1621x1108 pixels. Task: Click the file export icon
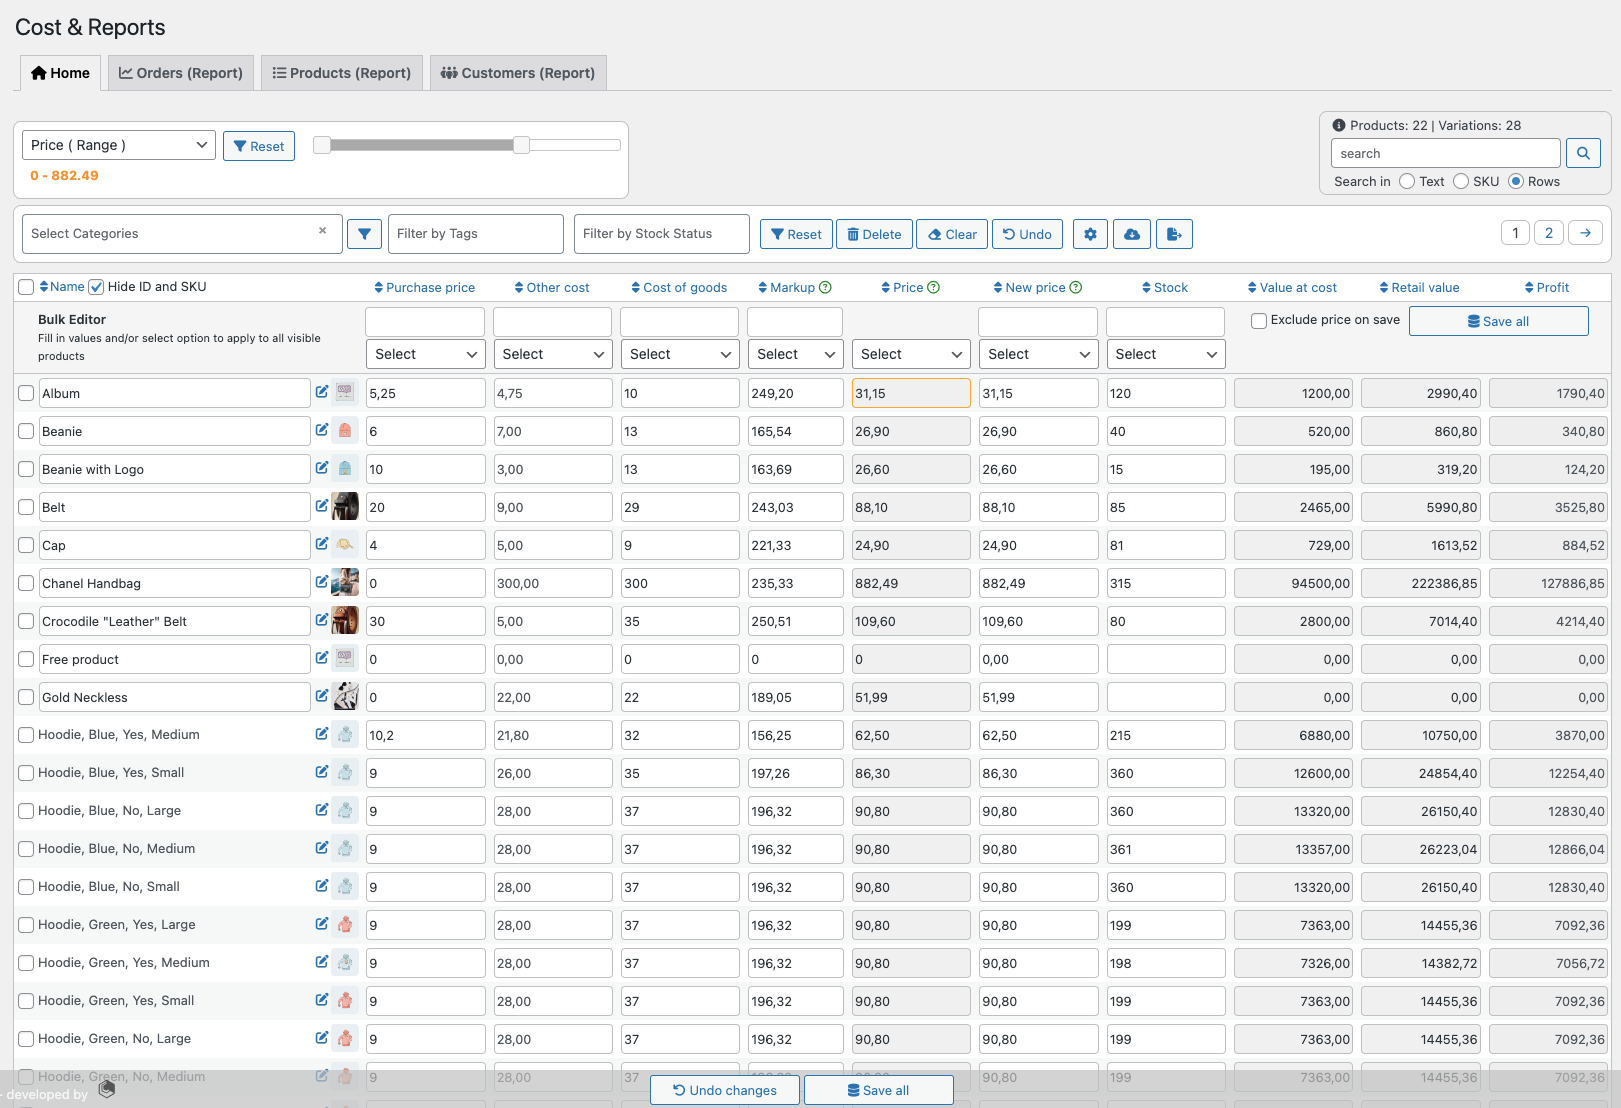1174,233
